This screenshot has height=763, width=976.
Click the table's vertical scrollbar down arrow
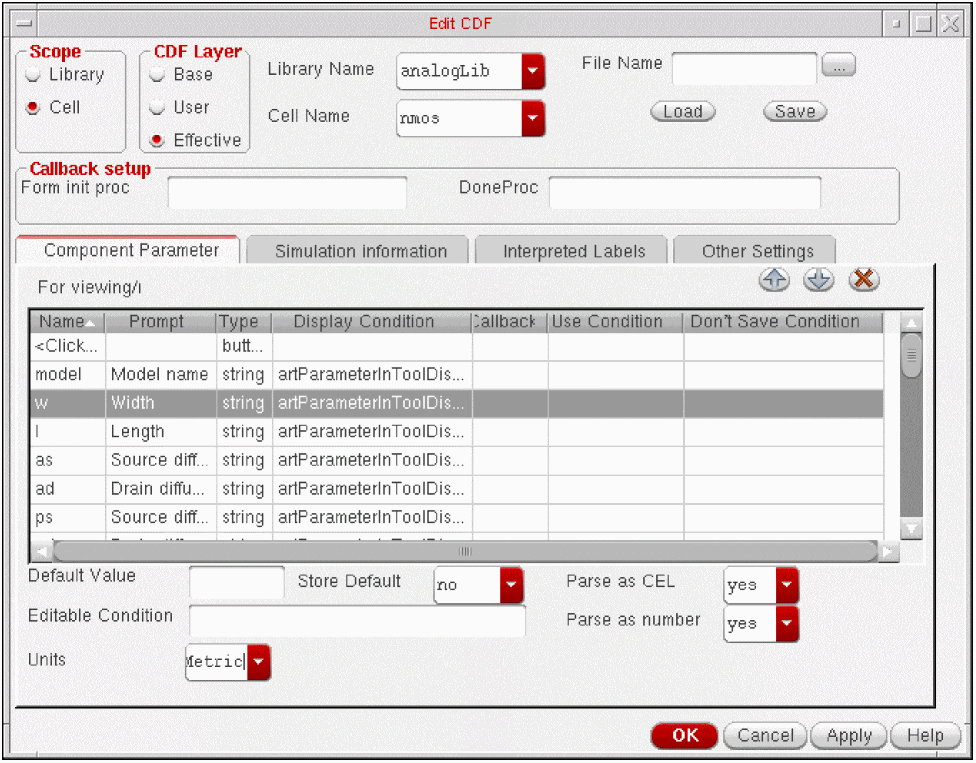(x=910, y=529)
